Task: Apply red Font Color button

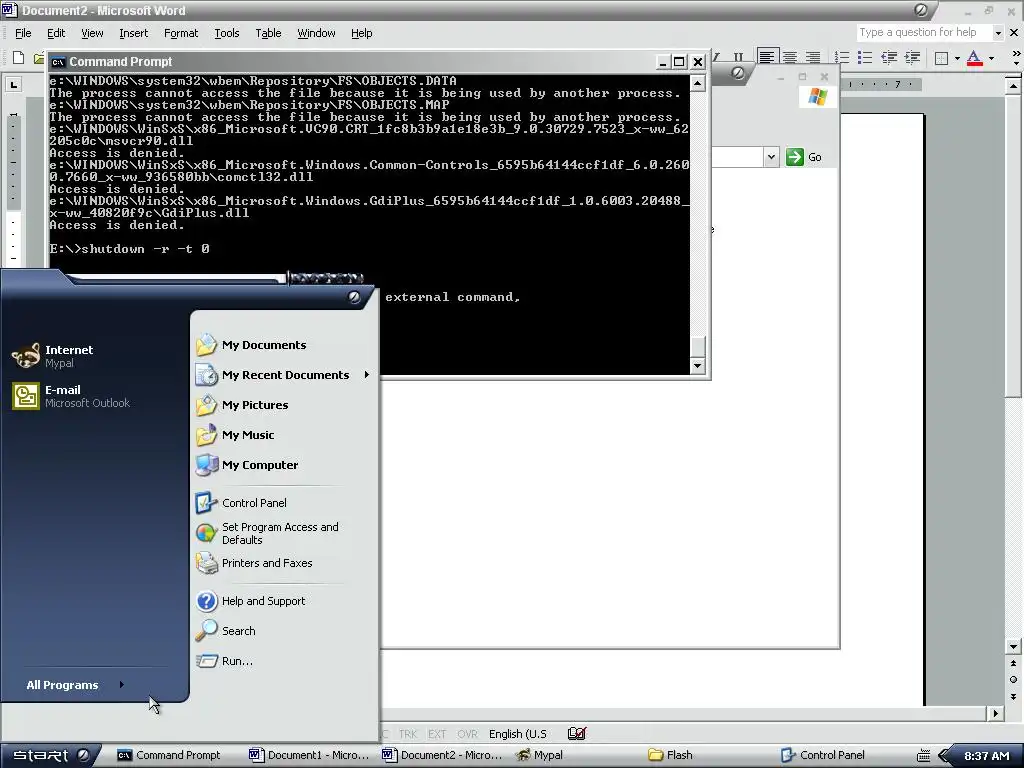Action: [974, 58]
